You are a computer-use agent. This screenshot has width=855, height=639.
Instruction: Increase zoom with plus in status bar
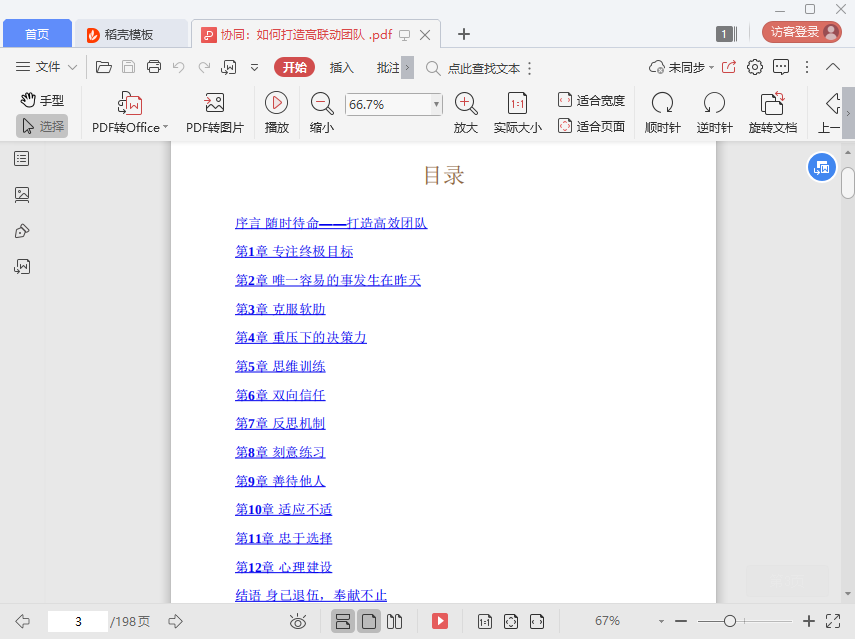coord(809,621)
